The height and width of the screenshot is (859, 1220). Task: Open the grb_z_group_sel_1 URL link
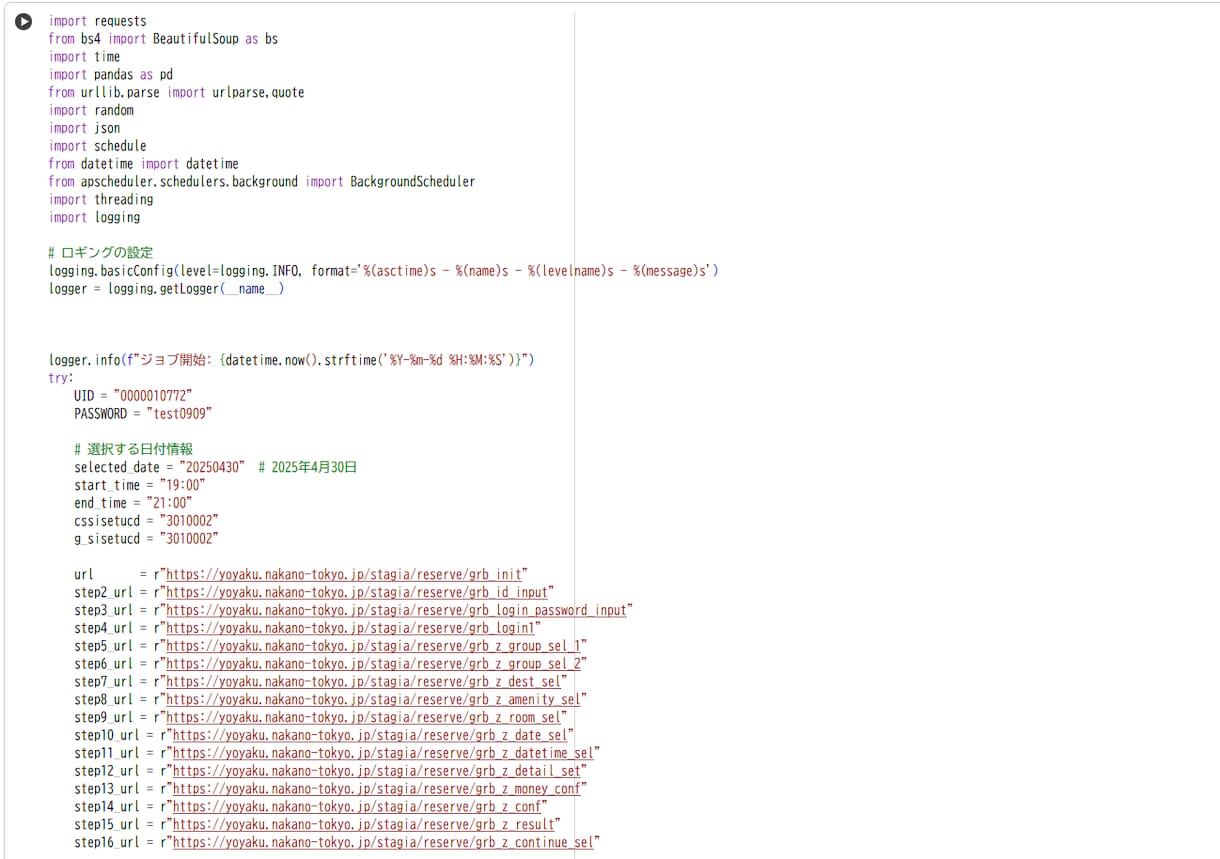[x=373, y=646]
